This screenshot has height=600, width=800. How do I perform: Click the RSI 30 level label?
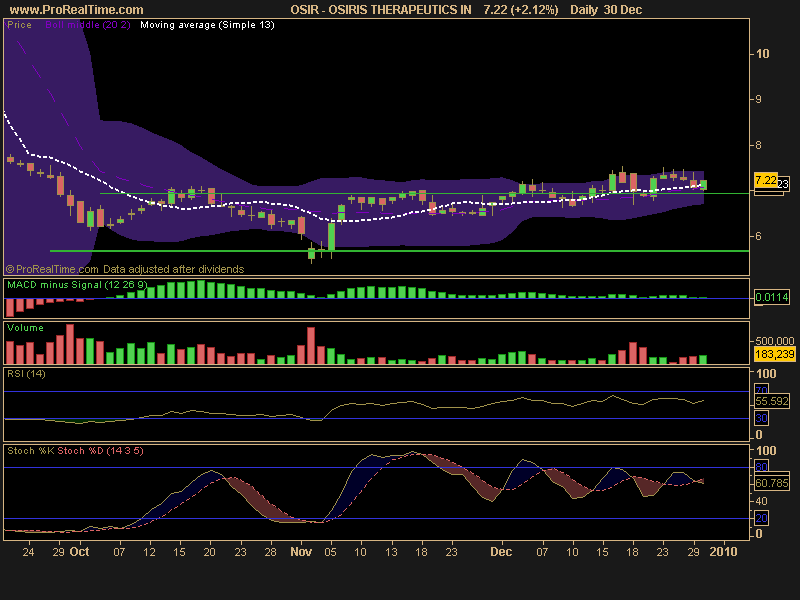pos(761,418)
